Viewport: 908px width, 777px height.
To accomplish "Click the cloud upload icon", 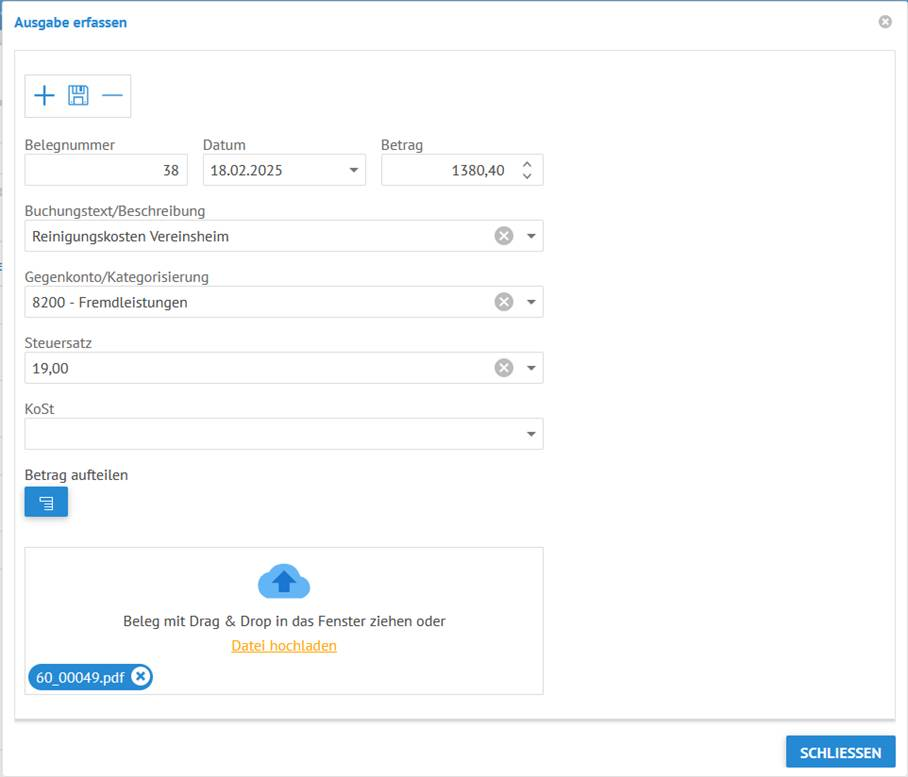I will click(x=284, y=581).
